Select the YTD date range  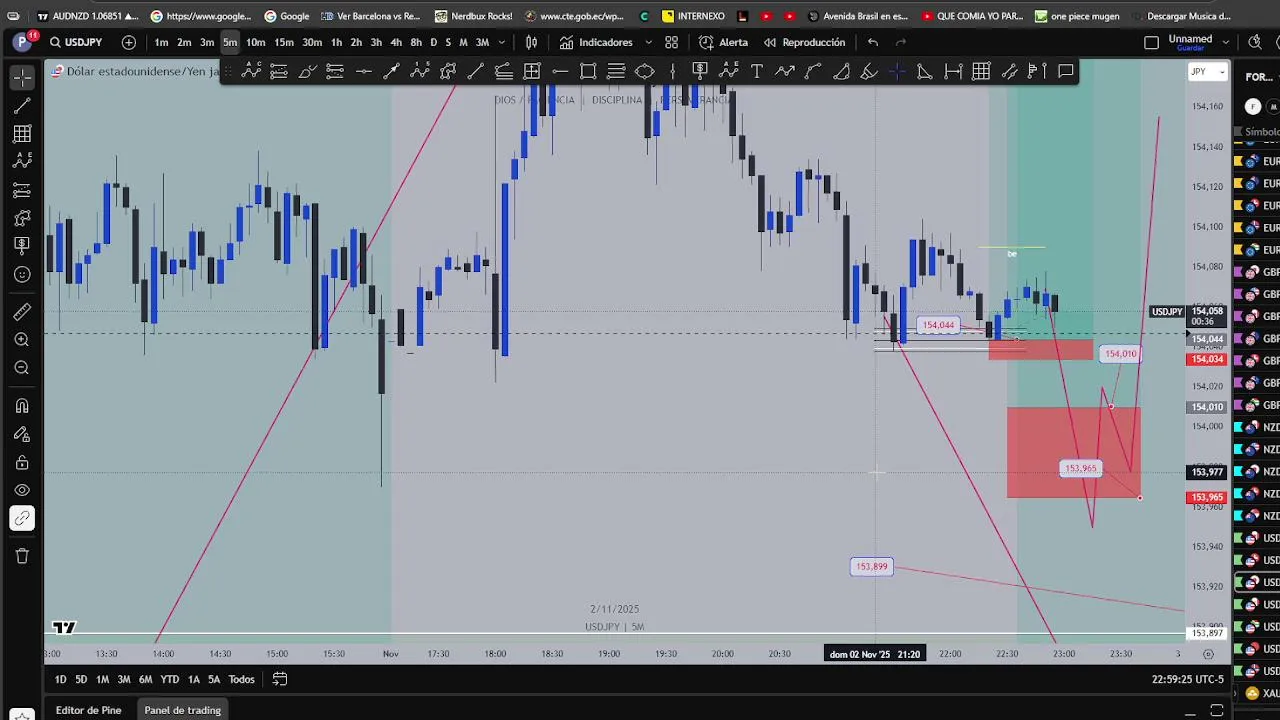(x=170, y=679)
